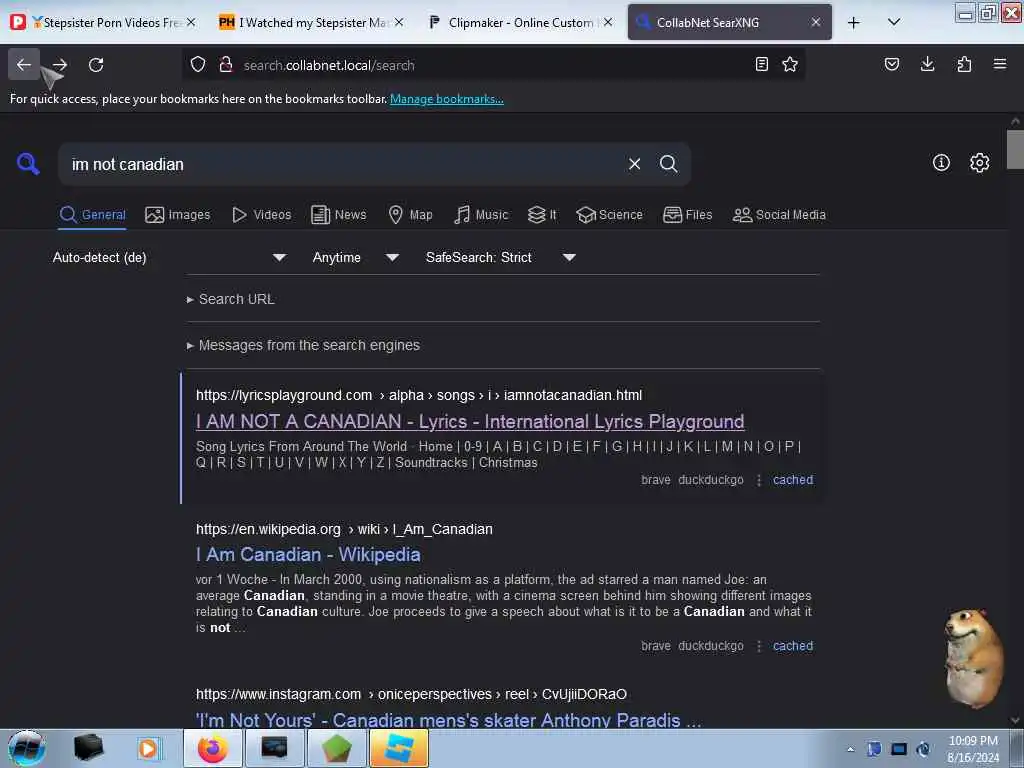Open the SafeSearch: Strict dropdown
The width and height of the screenshot is (1024, 768).
pyautogui.click(x=500, y=257)
